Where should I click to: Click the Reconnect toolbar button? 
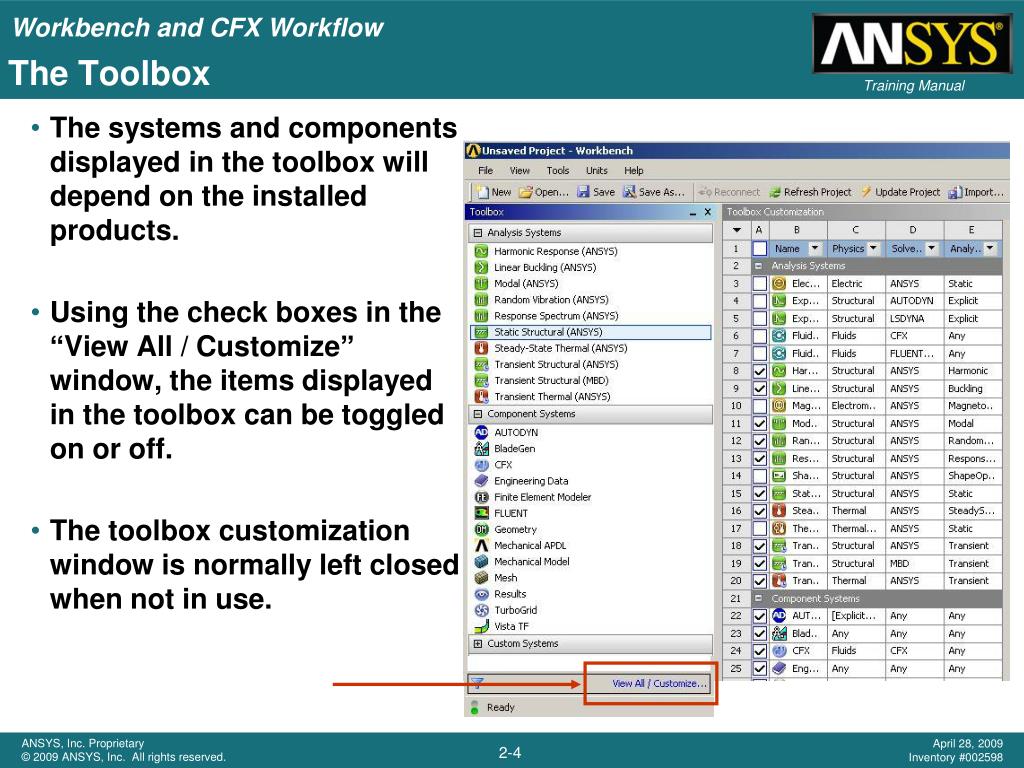pyautogui.click(x=729, y=192)
